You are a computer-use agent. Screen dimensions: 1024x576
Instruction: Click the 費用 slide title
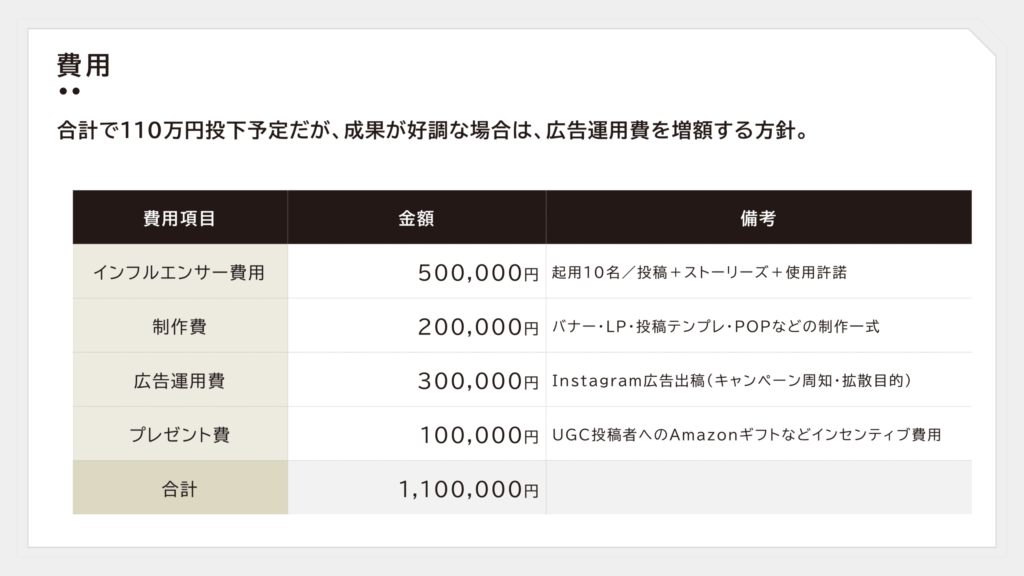(84, 65)
